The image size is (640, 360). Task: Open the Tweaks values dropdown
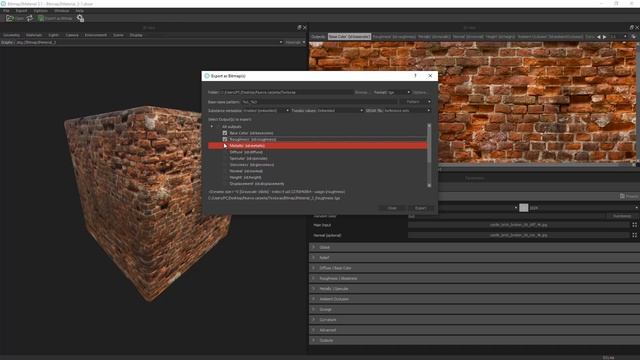pos(340,111)
